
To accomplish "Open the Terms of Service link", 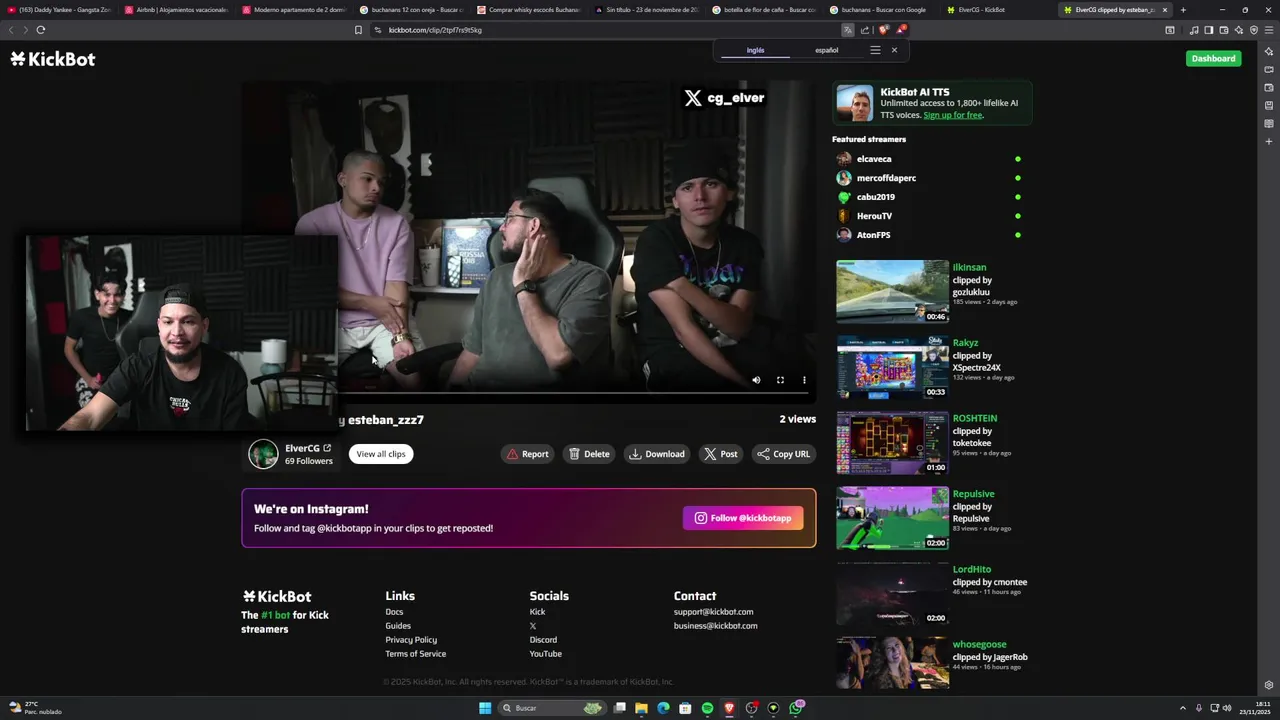I will pos(415,654).
